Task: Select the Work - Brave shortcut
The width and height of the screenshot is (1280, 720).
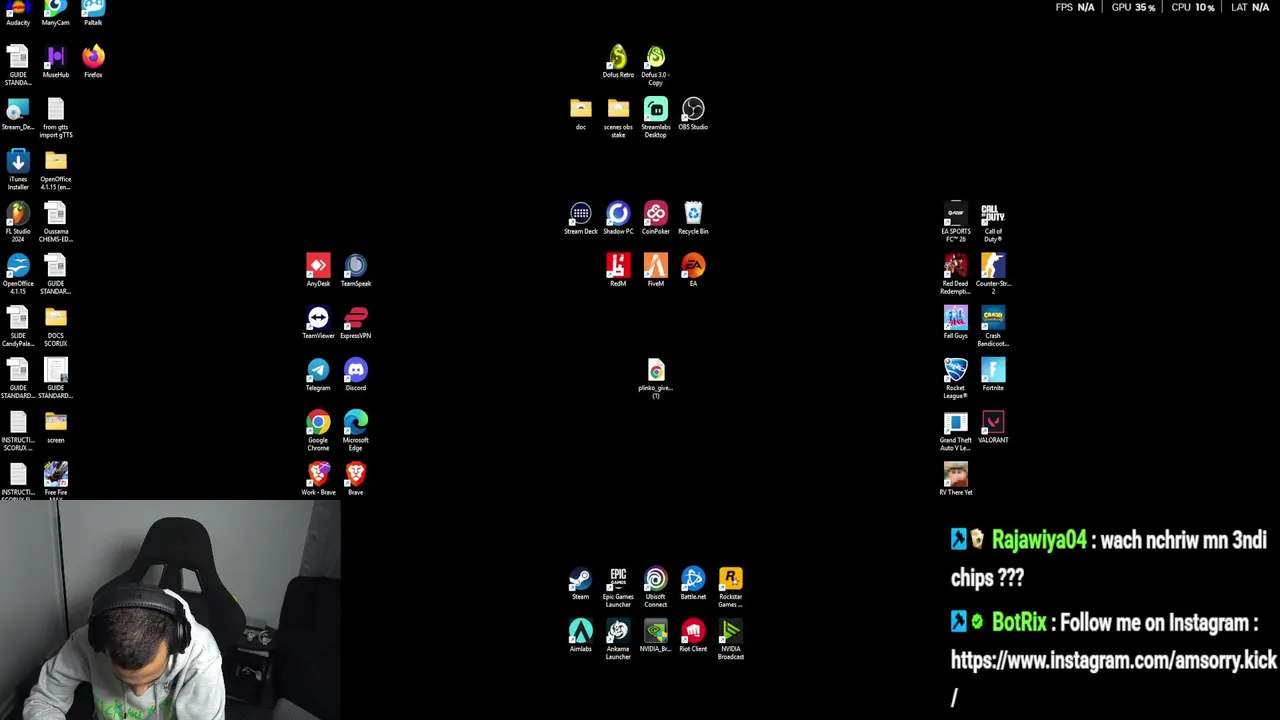Action: pyautogui.click(x=318, y=479)
